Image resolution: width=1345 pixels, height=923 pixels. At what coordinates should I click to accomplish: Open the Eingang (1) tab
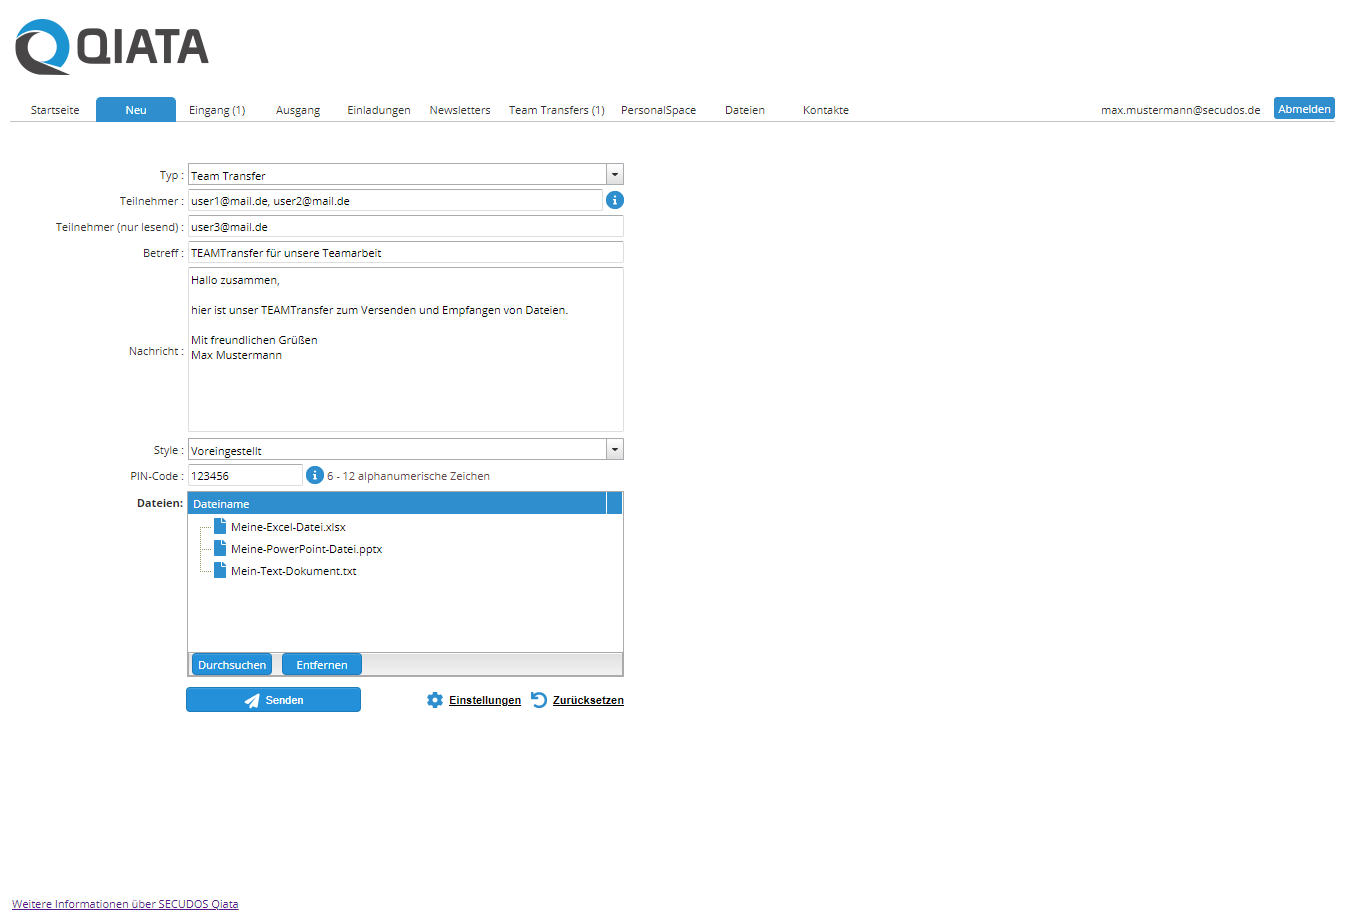[217, 110]
